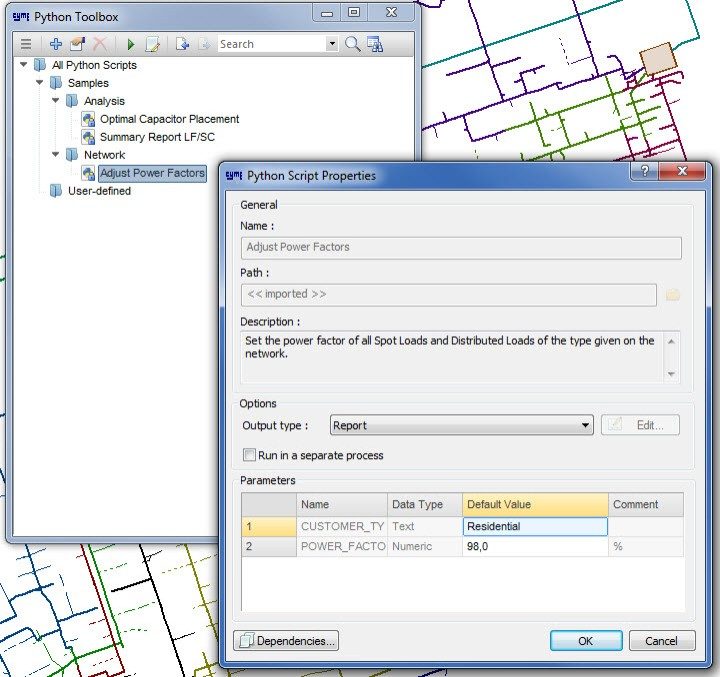Click the OK button

click(x=585, y=641)
